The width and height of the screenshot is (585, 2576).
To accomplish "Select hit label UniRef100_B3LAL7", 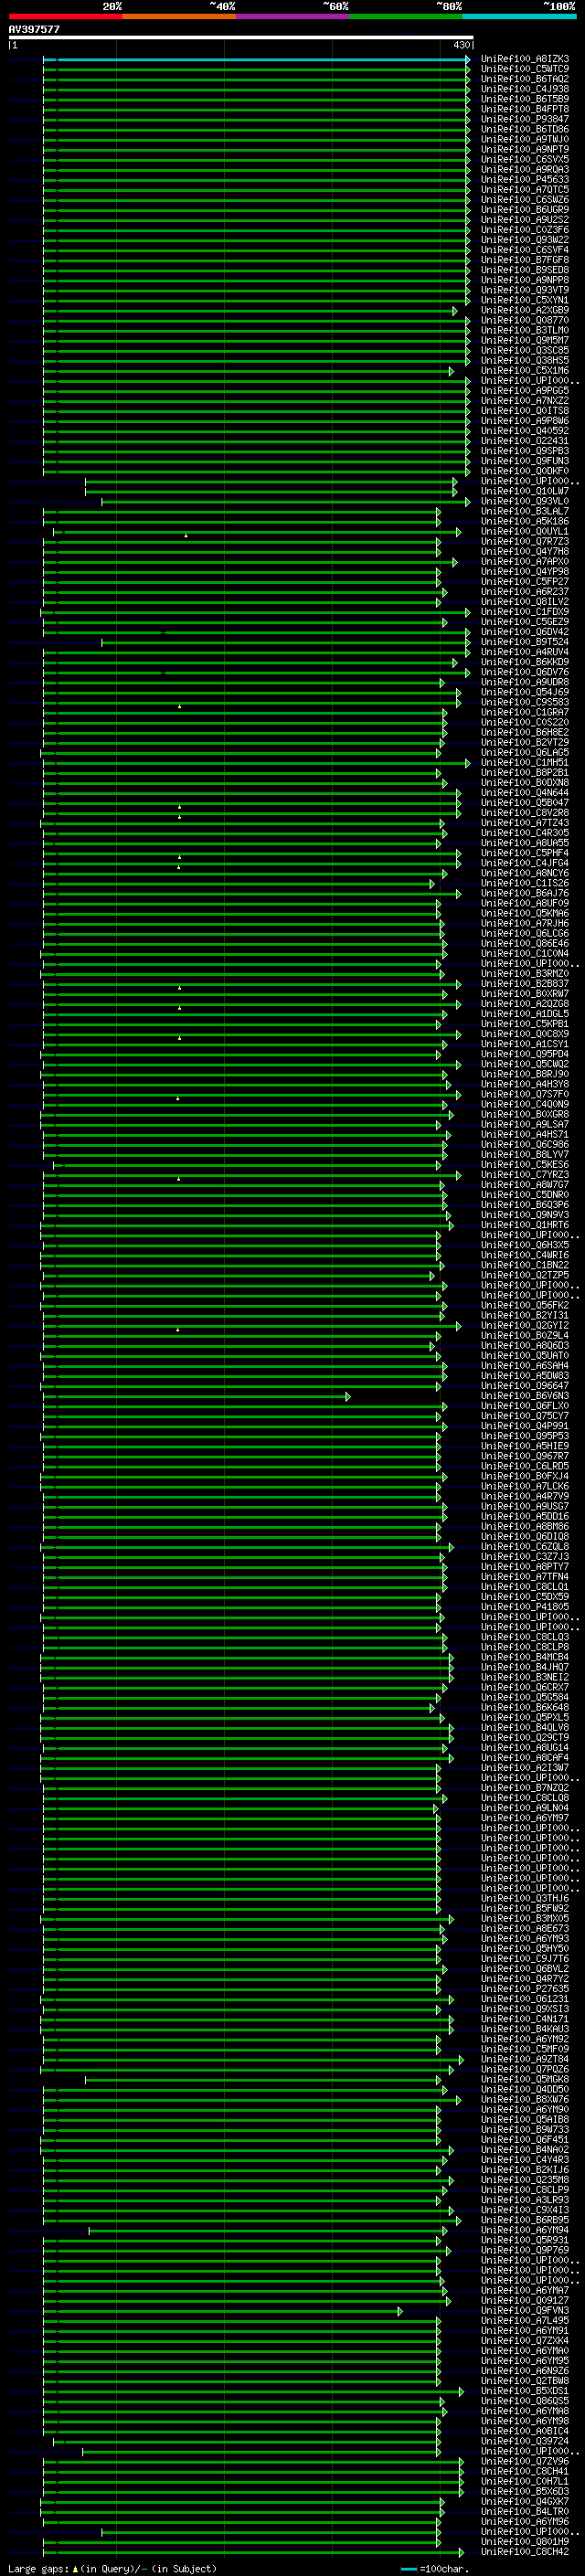I will click(x=525, y=512).
